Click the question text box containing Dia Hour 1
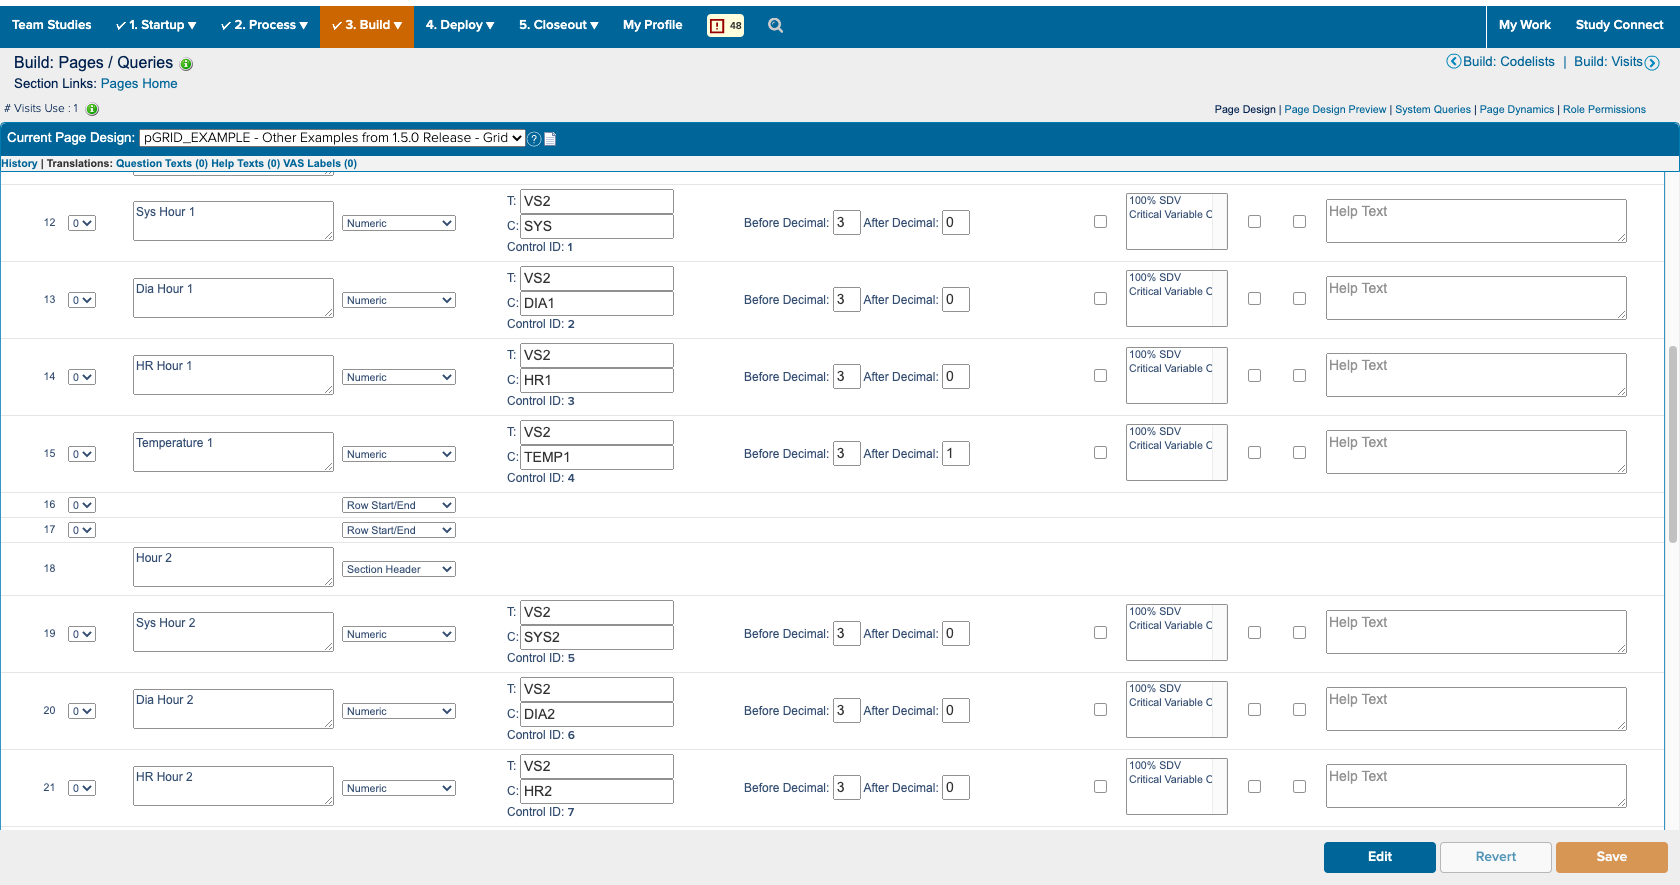 click(x=233, y=298)
